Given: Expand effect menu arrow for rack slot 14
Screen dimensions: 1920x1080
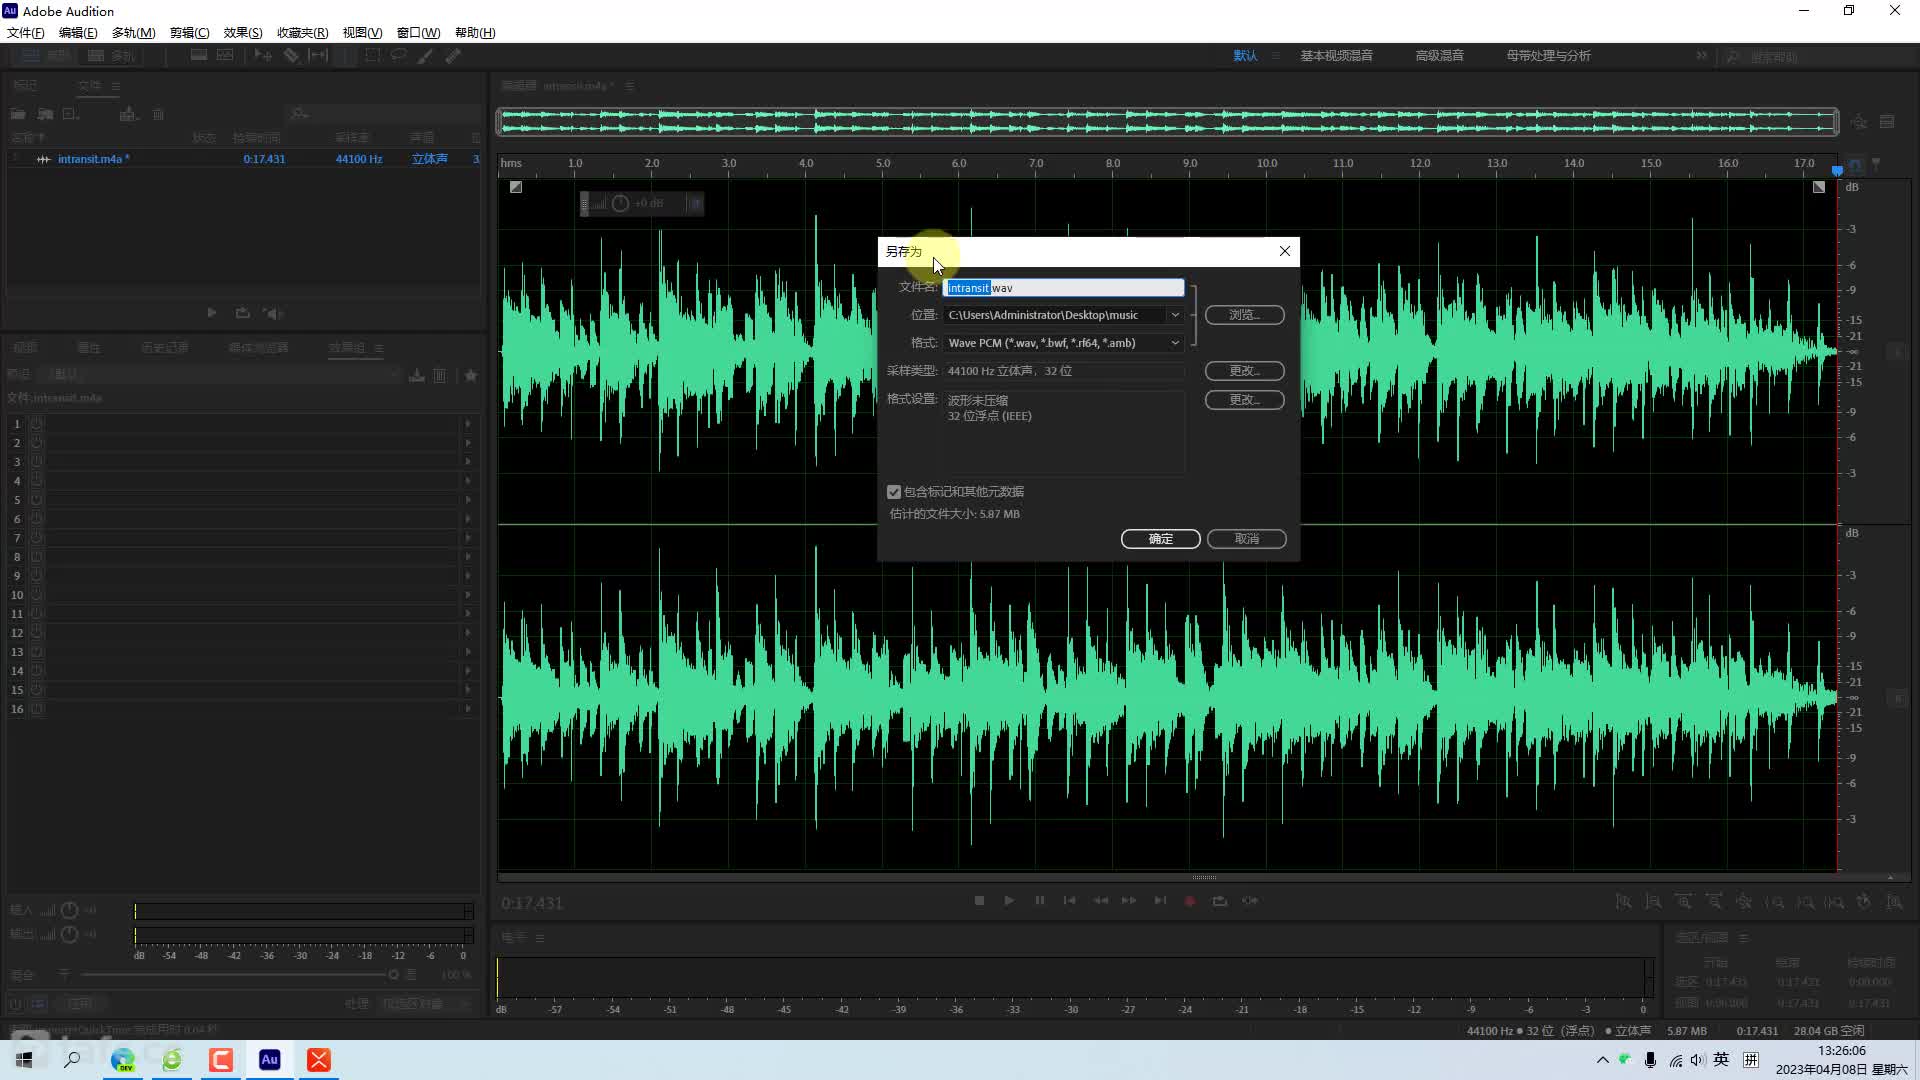Looking at the screenshot, I should (x=468, y=671).
